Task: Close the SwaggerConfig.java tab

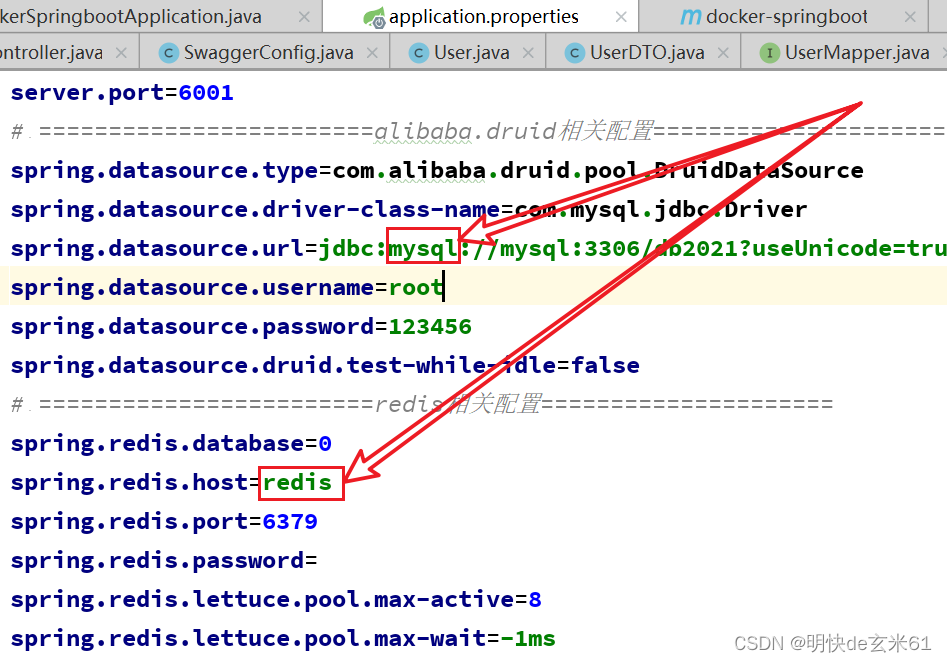Action: click(373, 53)
